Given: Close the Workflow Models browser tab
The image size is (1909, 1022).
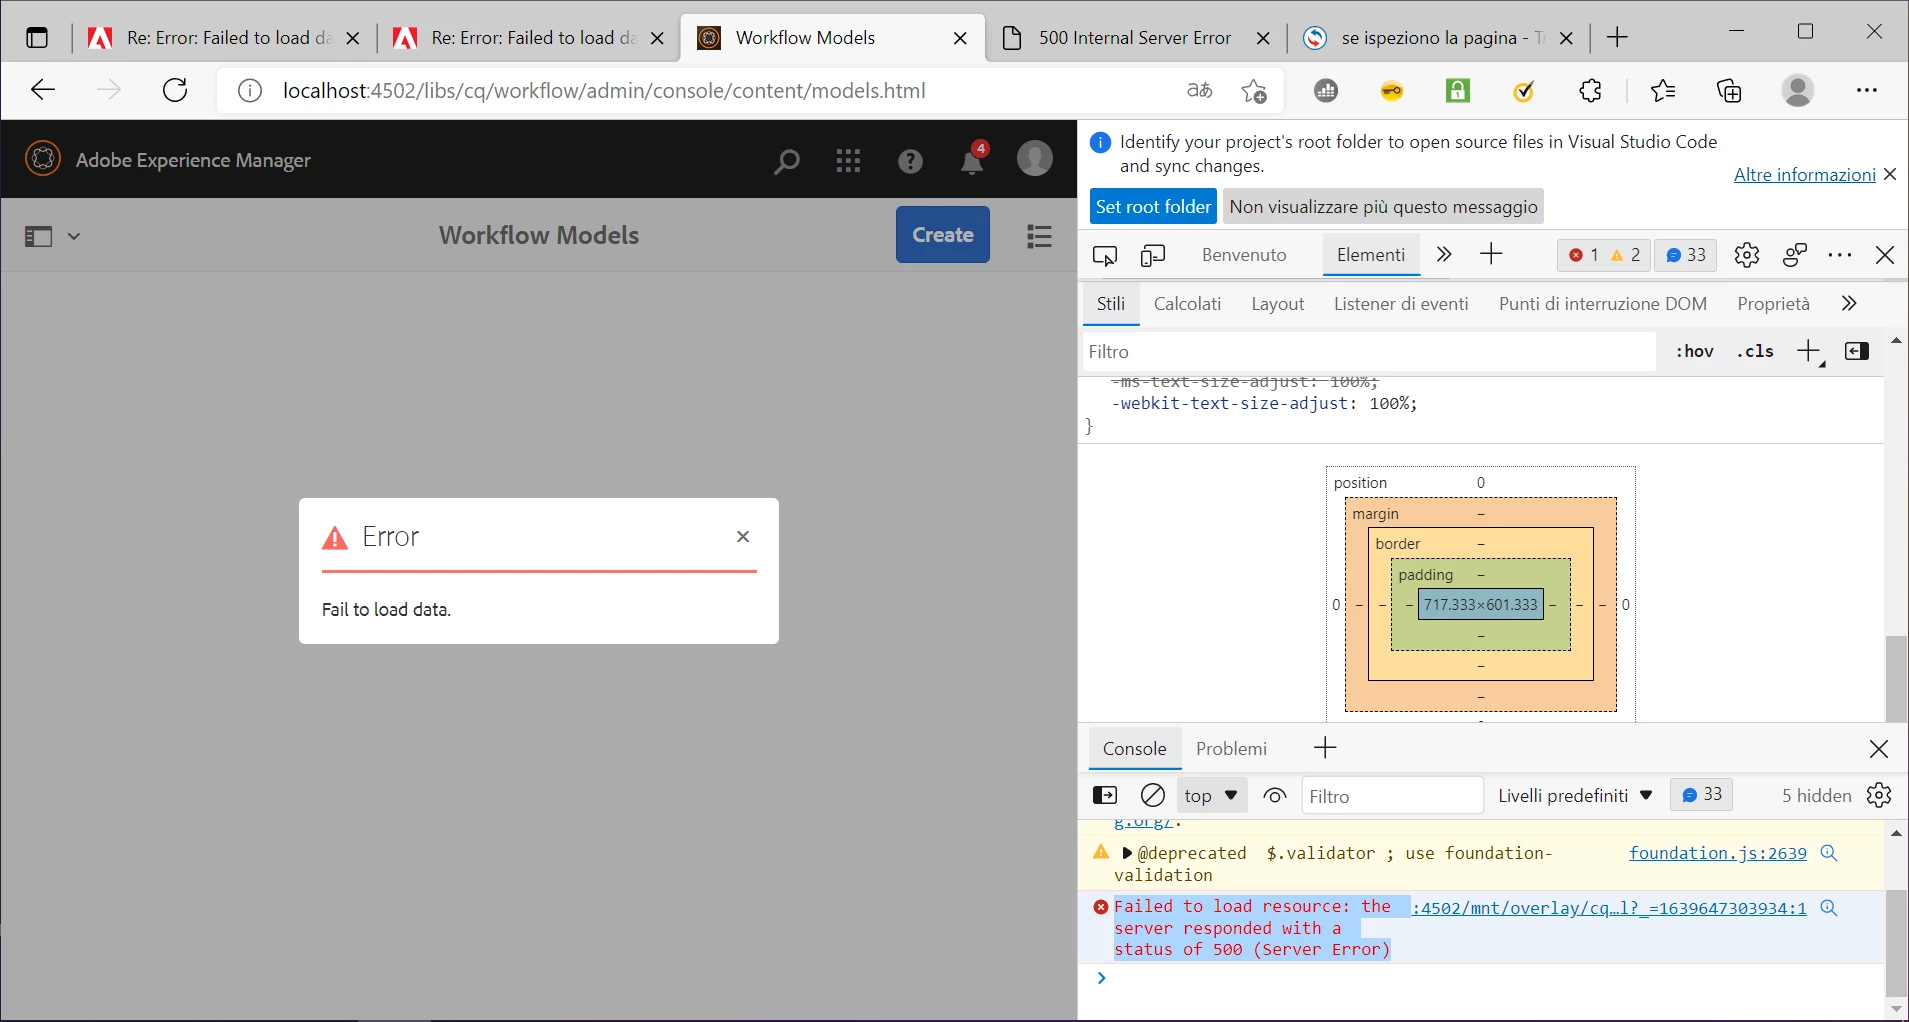Looking at the screenshot, I should click(x=960, y=38).
